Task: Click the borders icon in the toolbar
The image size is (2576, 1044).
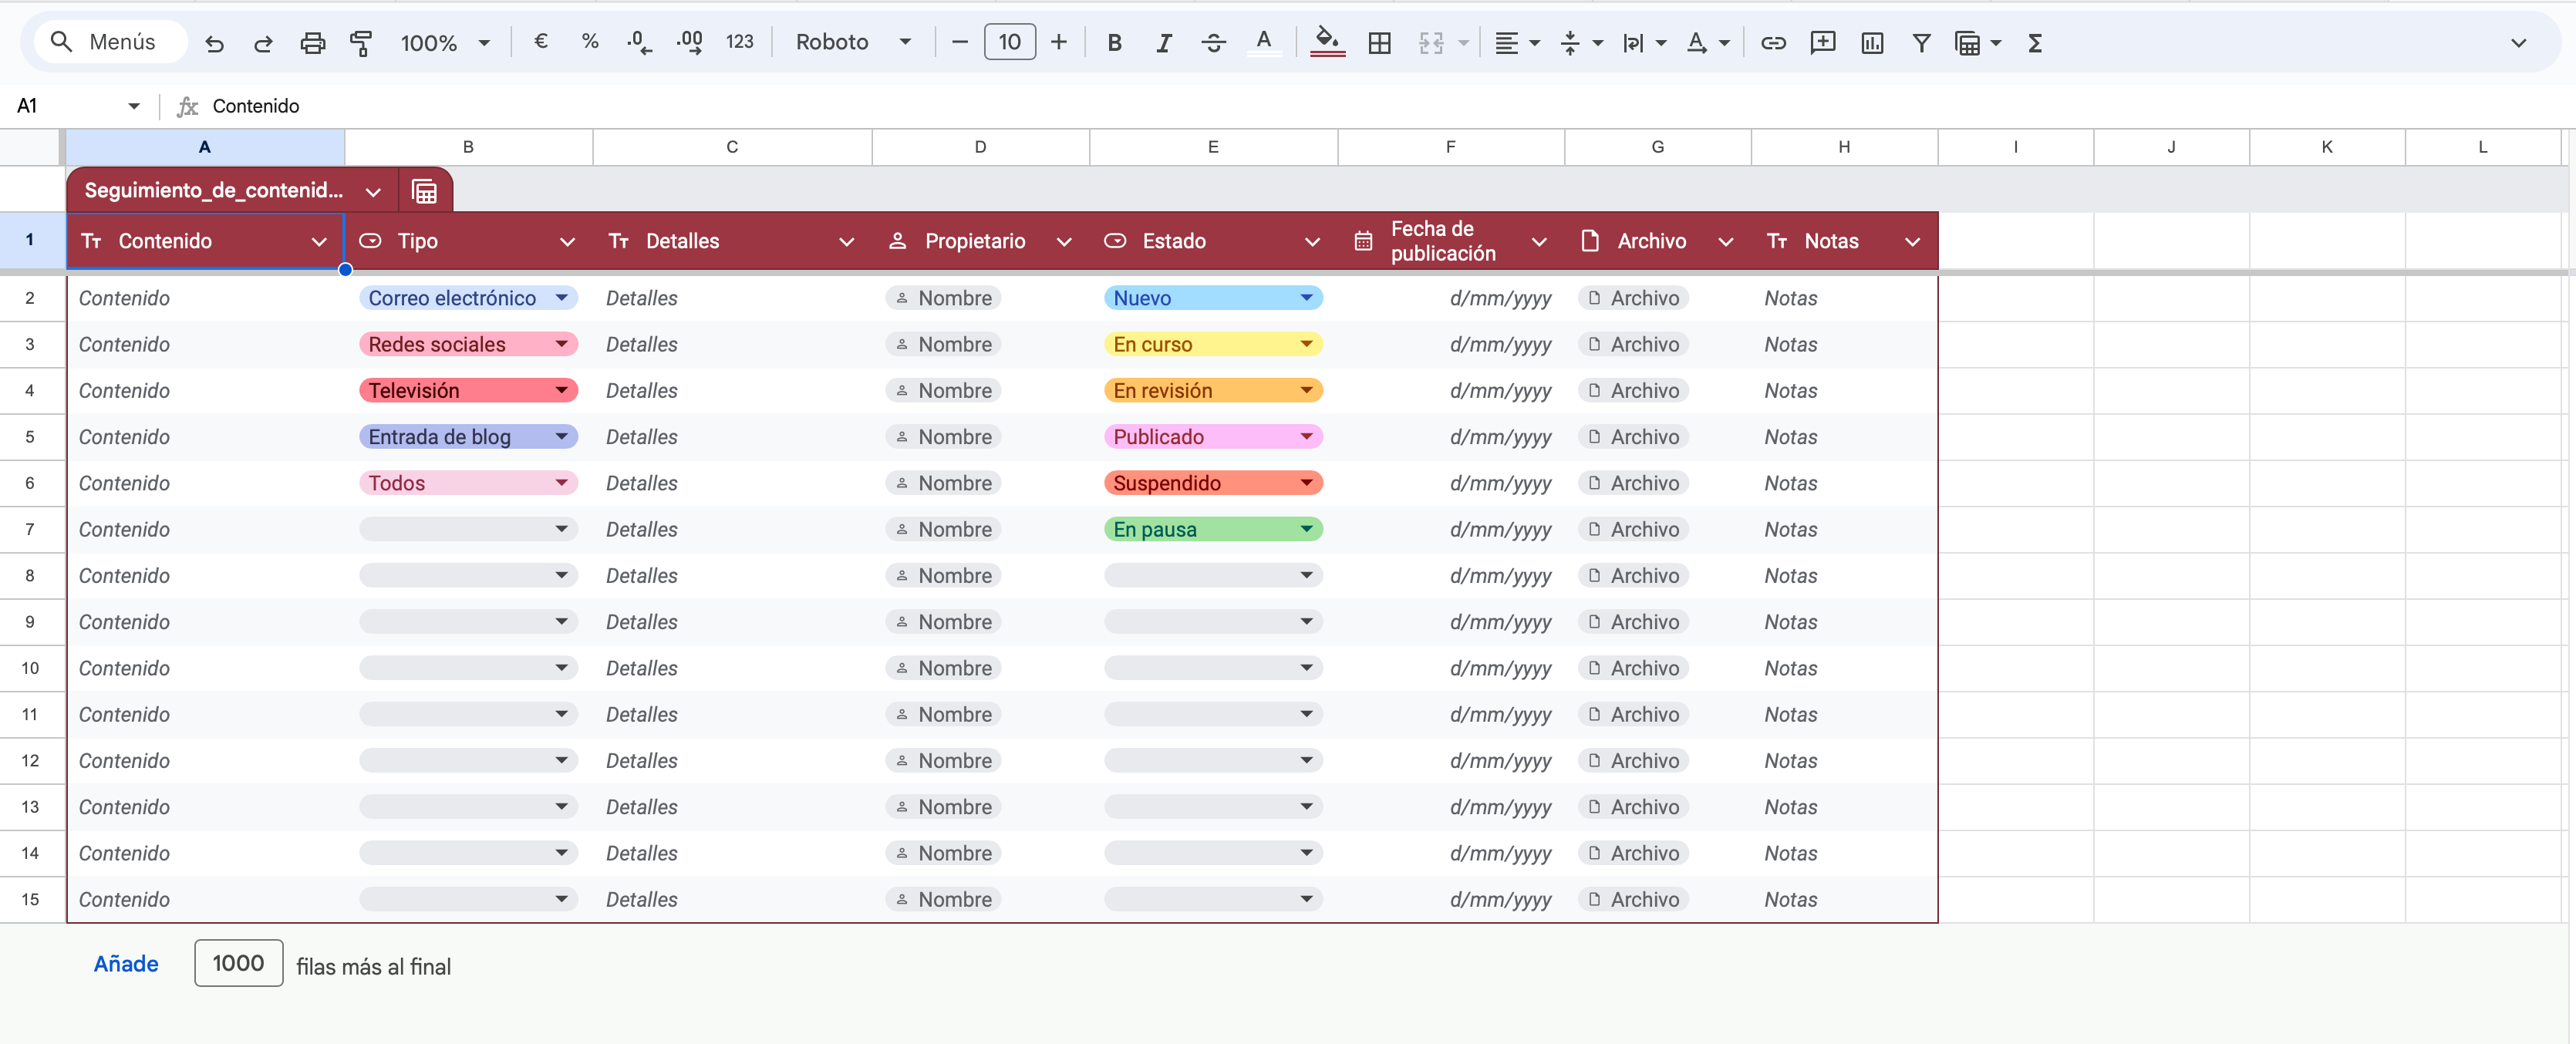Action: pos(1380,42)
